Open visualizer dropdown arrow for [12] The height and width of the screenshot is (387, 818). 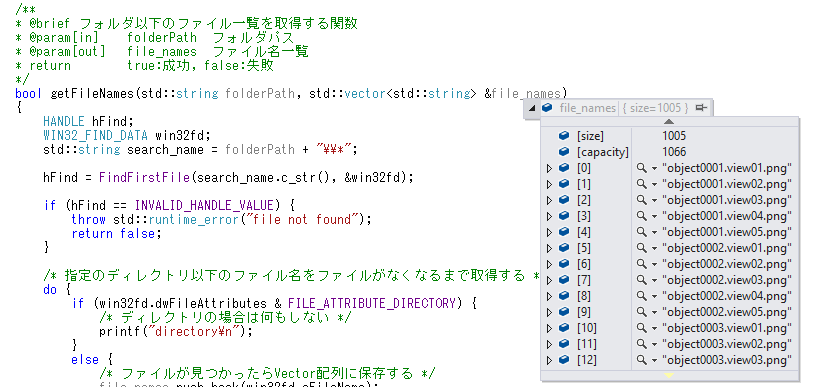tap(654, 361)
